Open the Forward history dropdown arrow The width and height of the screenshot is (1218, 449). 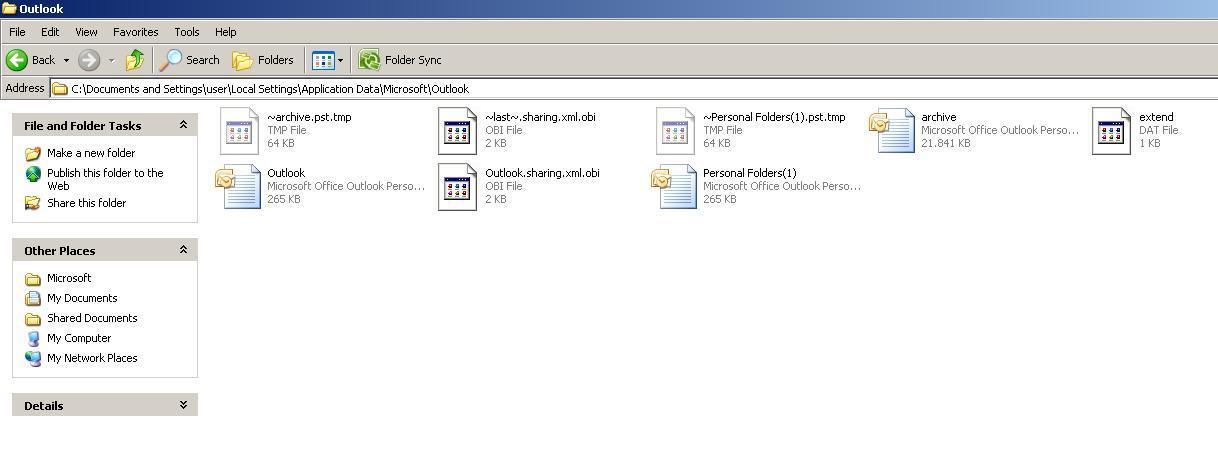click(x=111, y=60)
